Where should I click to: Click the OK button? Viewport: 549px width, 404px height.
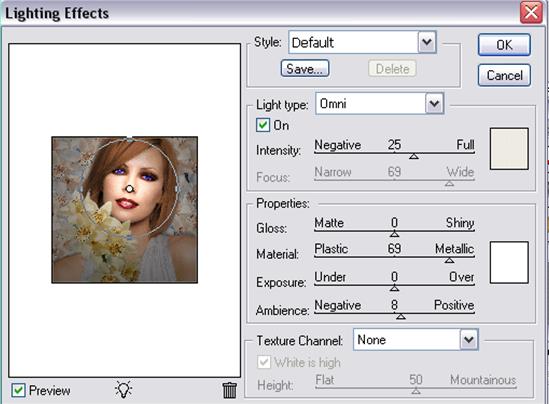click(504, 45)
